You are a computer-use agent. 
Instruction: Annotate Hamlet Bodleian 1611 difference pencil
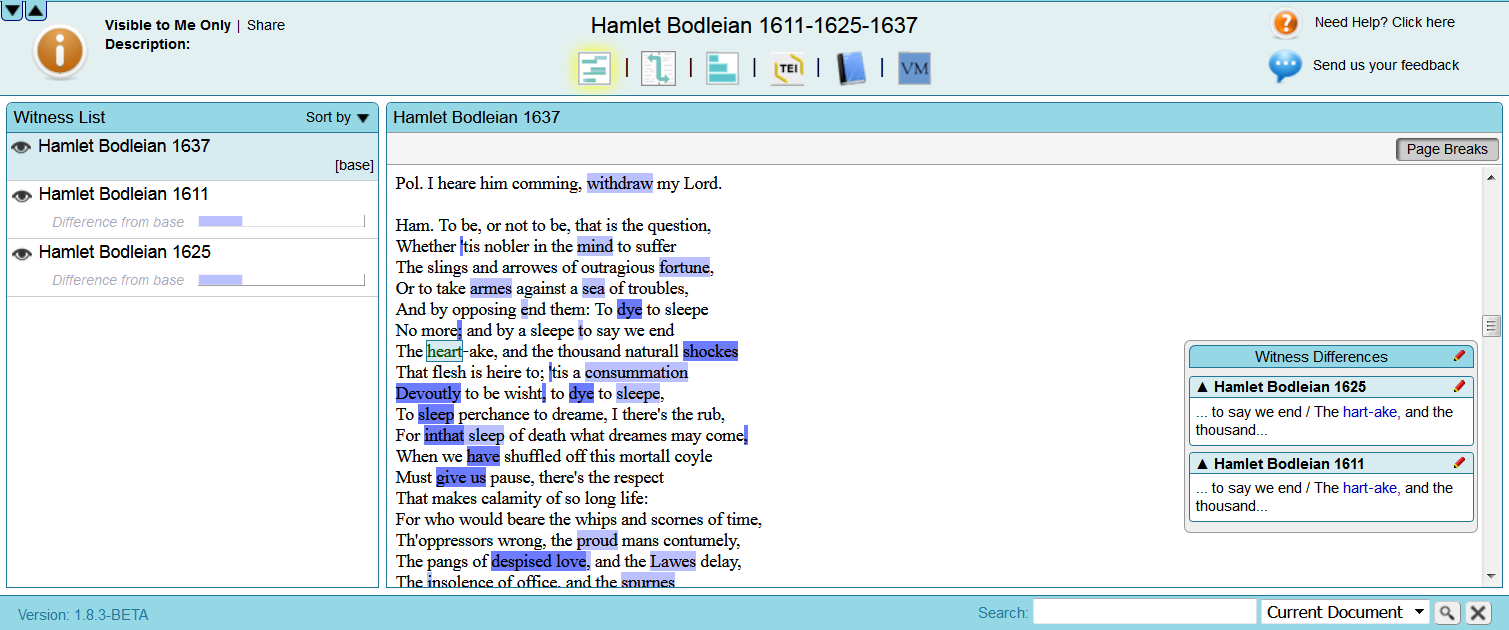[1459, 463]
